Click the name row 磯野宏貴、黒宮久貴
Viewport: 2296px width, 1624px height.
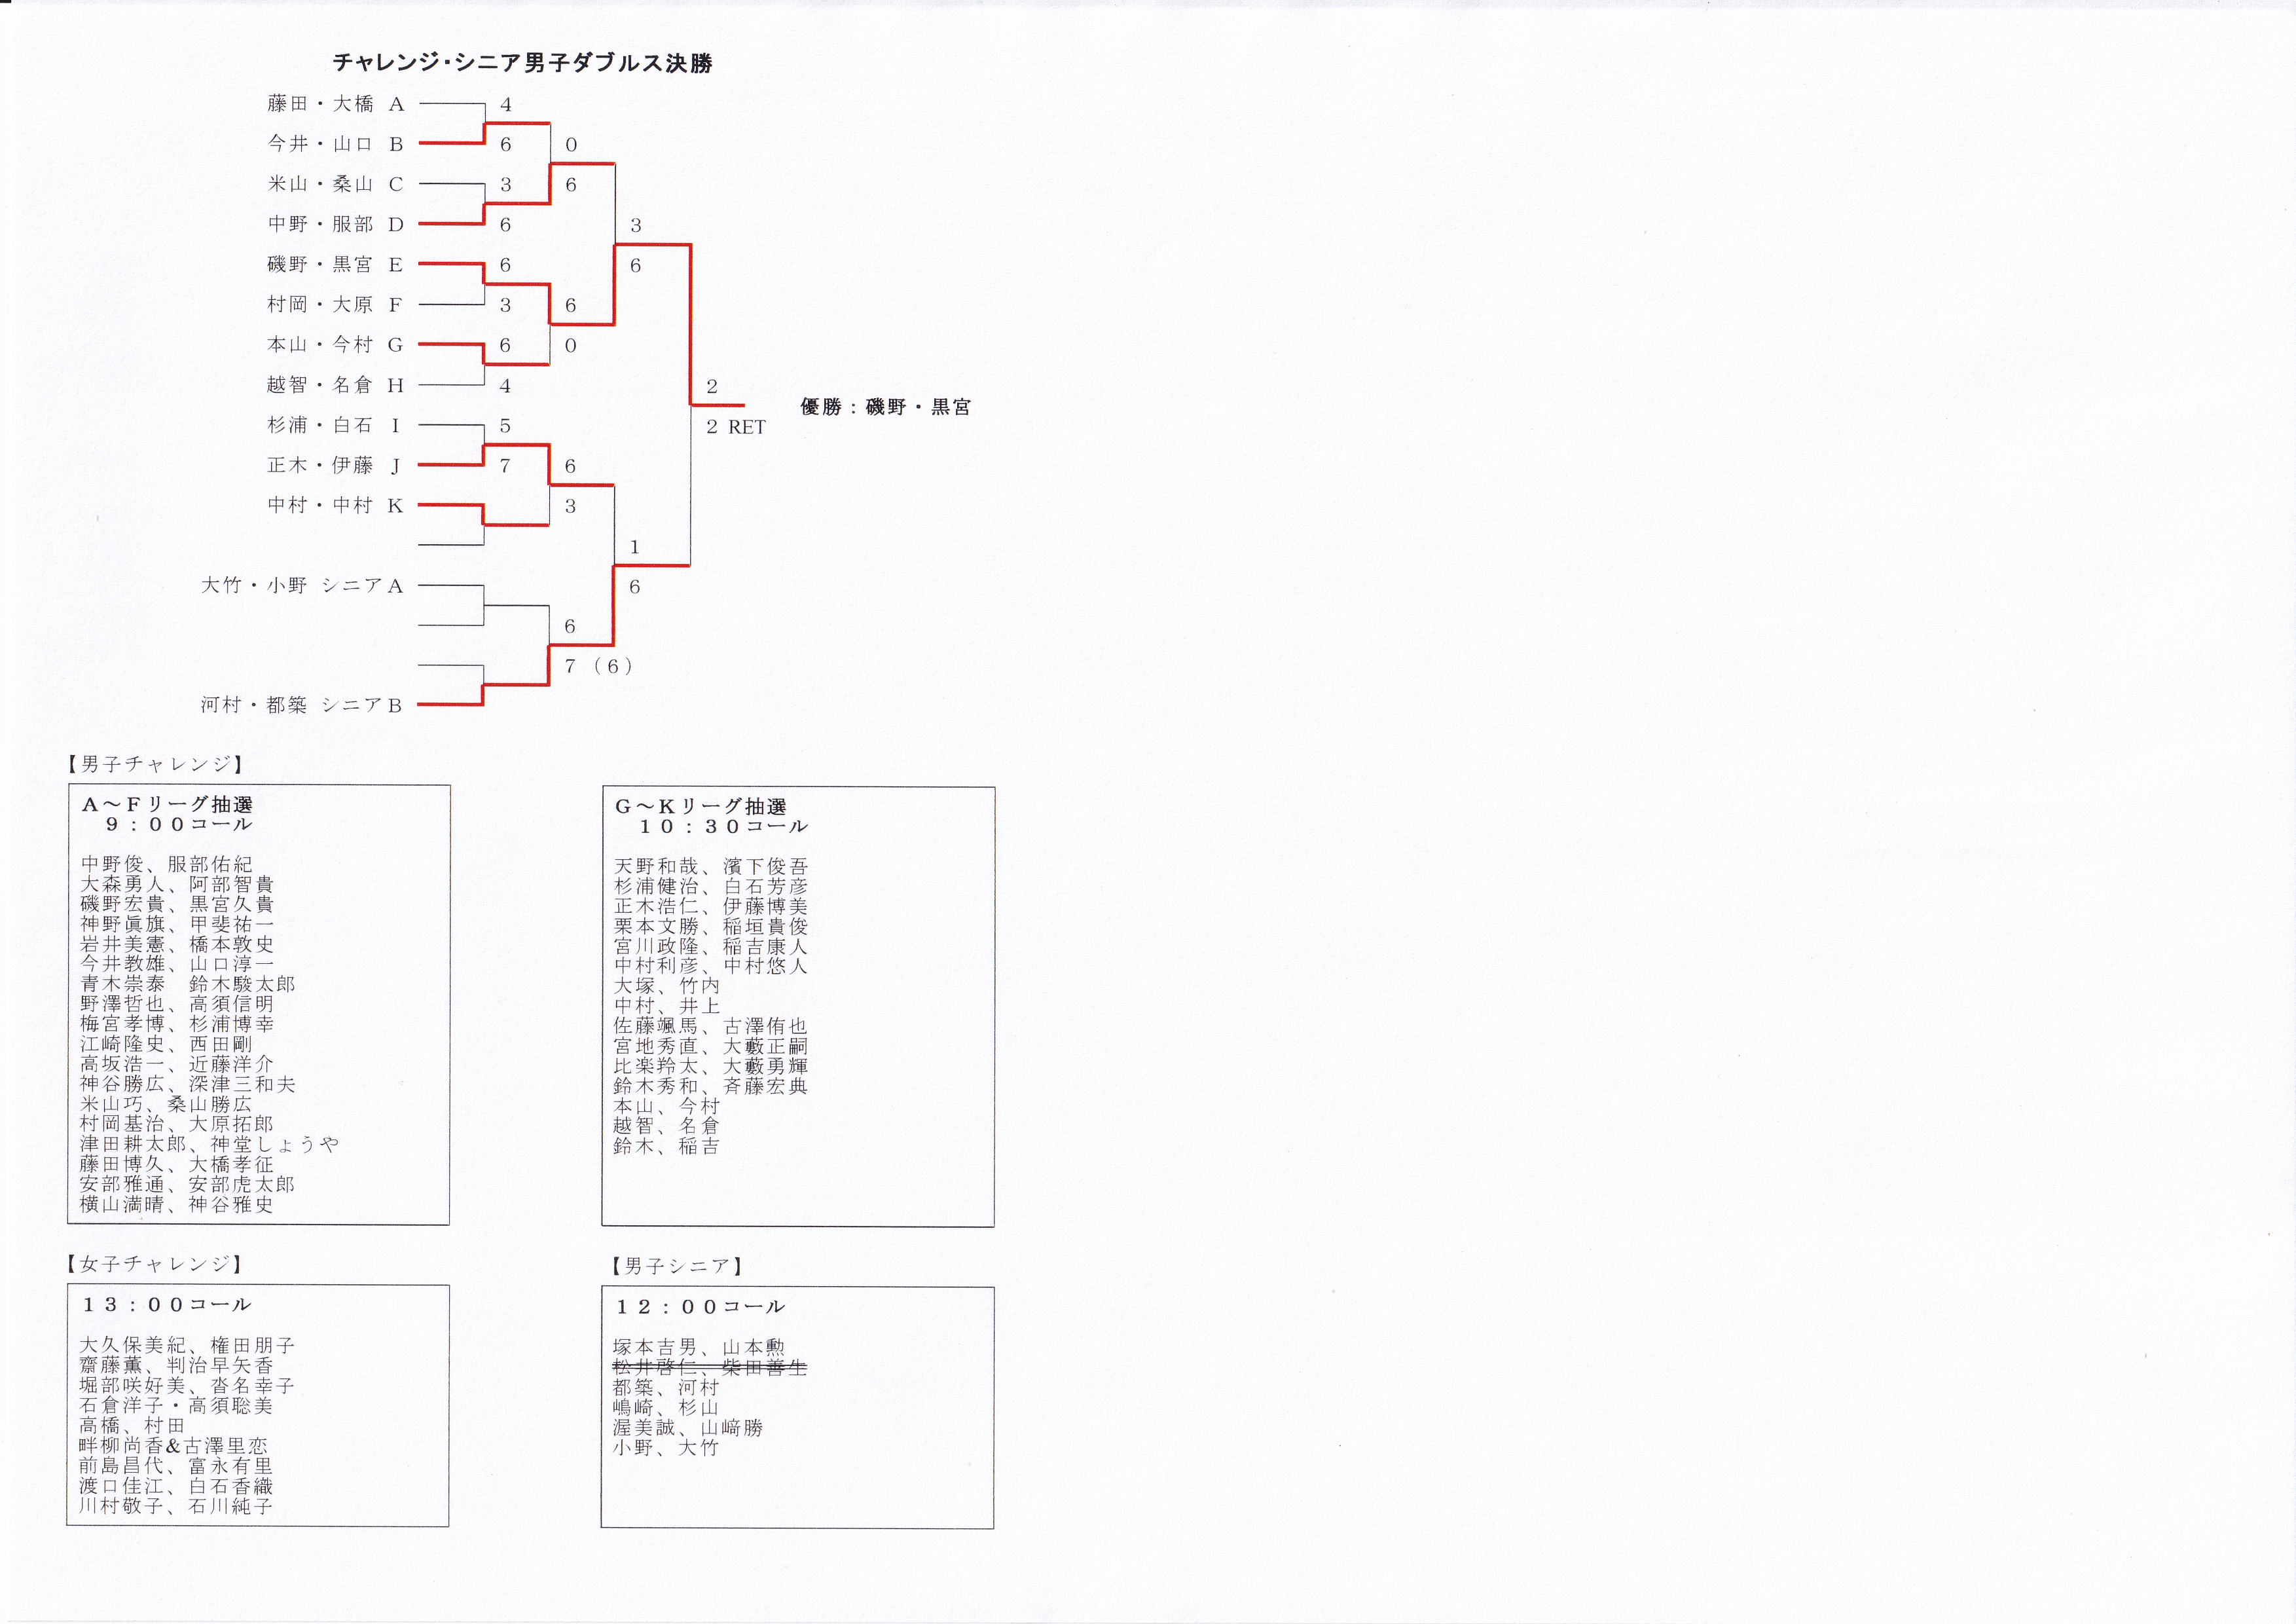177,904
